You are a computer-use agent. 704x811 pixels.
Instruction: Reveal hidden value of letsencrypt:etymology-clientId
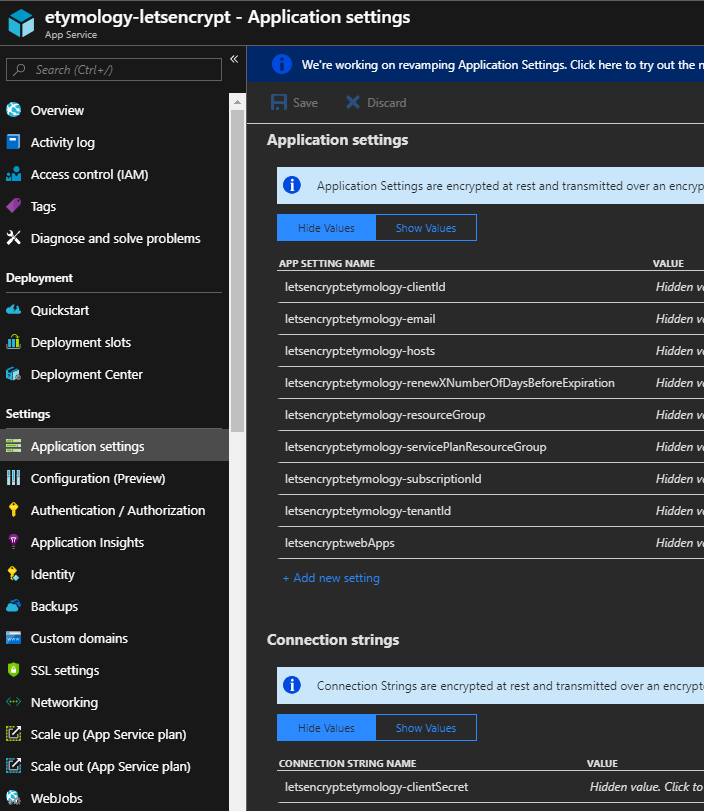(680, 287)
